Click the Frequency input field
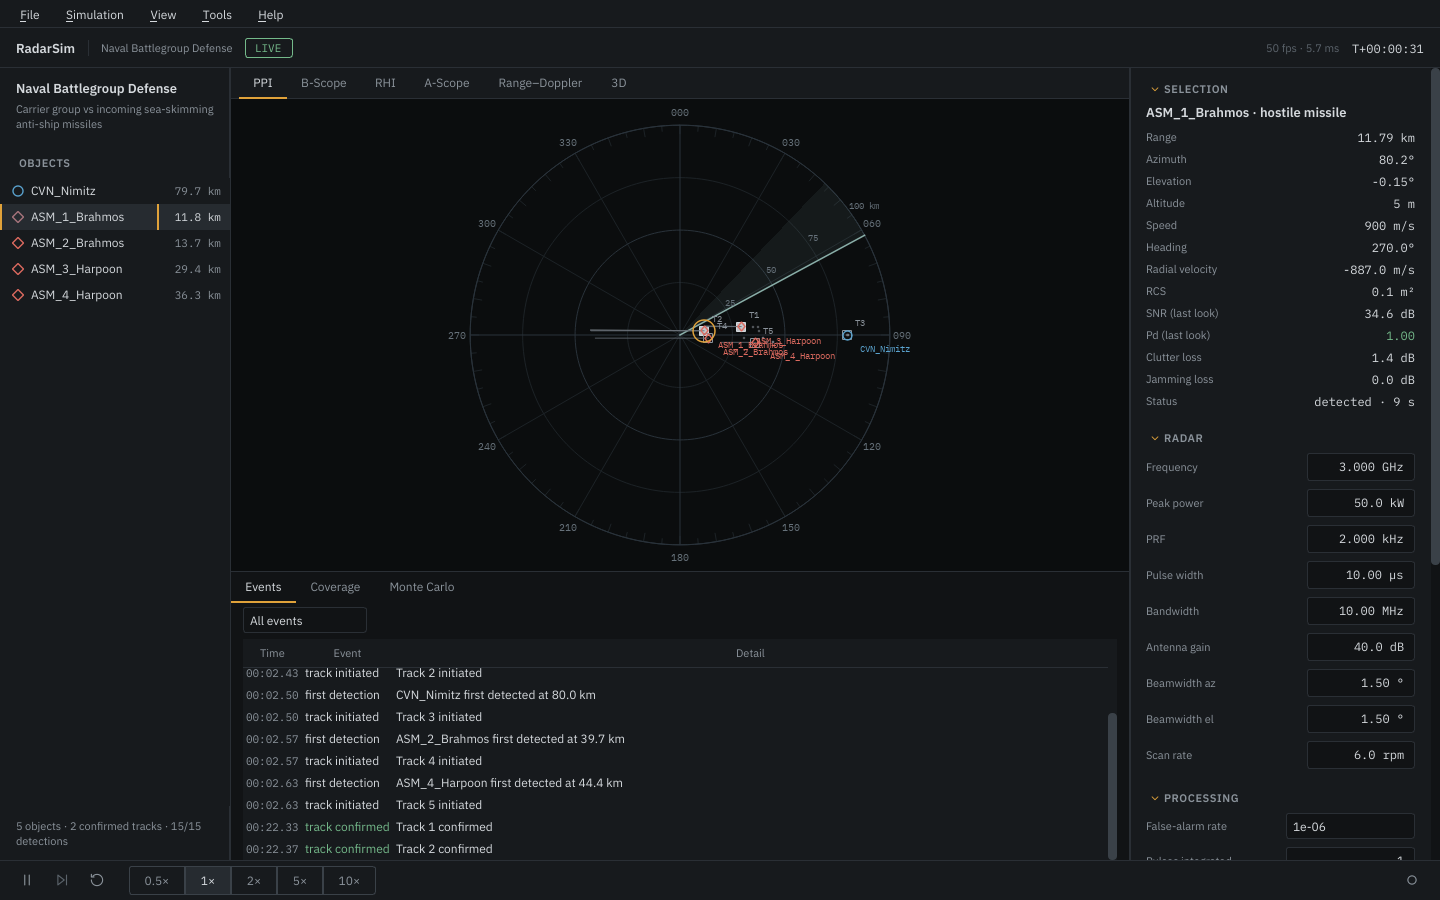 pyautogui.click(x=1361, y=467)
